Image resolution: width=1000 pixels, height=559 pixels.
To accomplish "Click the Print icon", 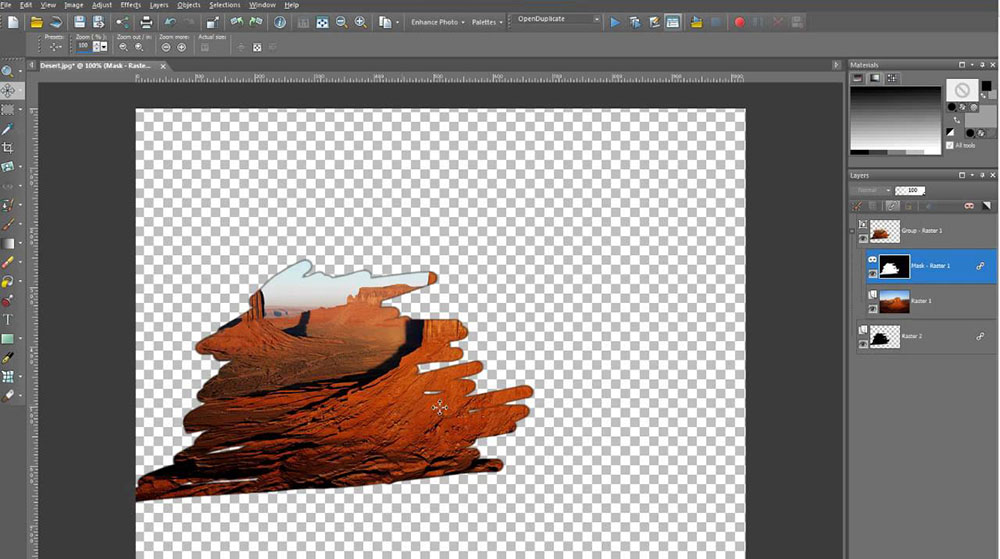I will 146,22.
